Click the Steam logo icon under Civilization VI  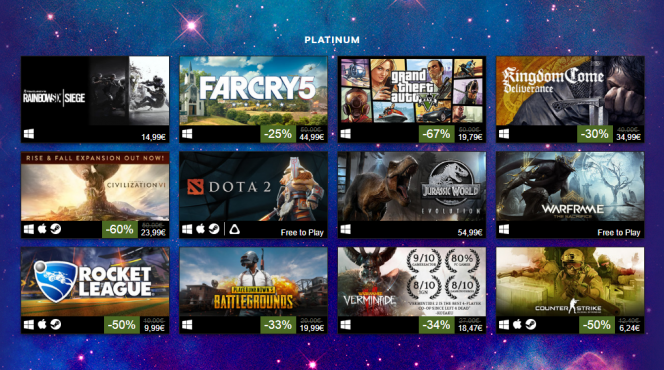pos(55,229)
